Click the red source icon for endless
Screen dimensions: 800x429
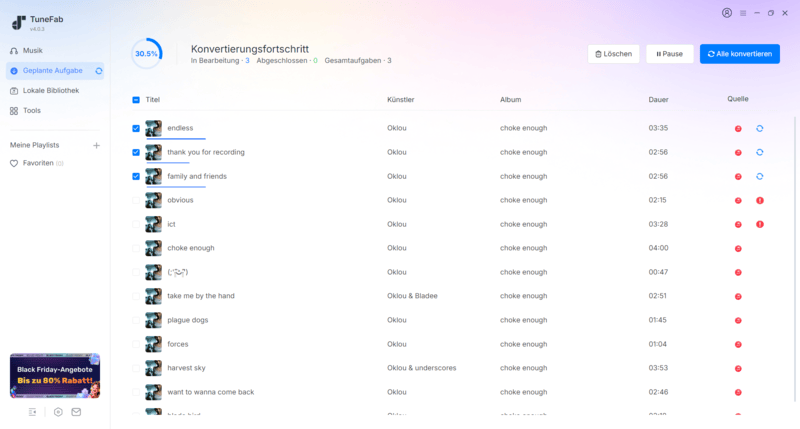(x=738, y=129)
